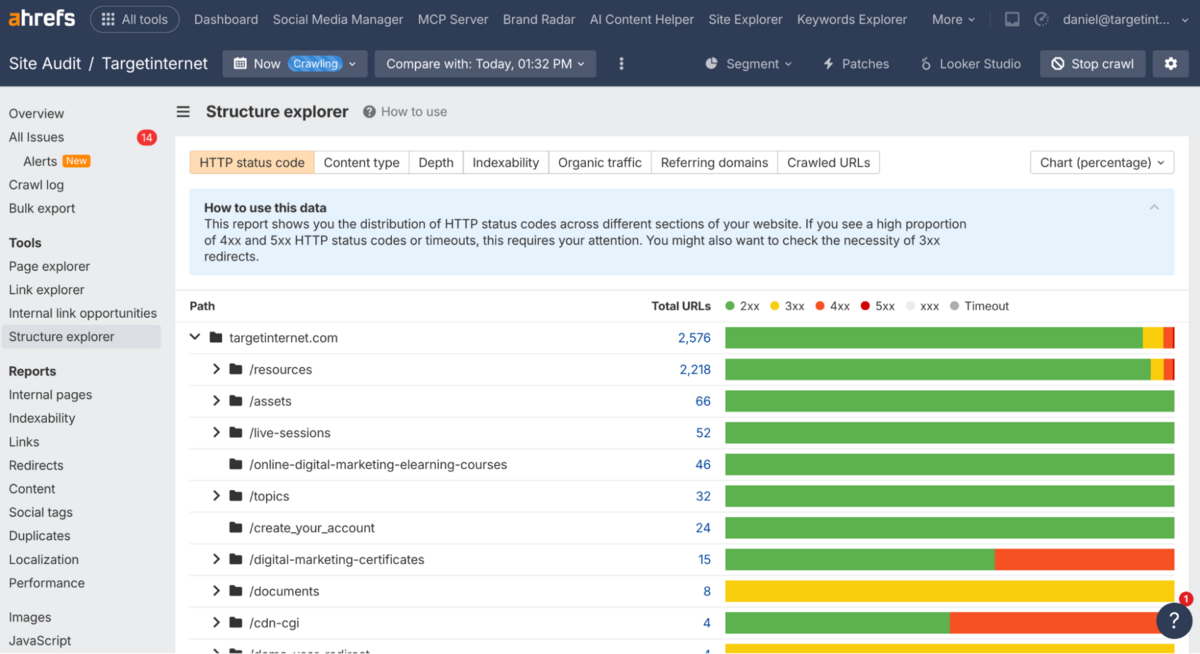Expand the /assets folder
The image size is (1200, 654).
click(216, 401)
